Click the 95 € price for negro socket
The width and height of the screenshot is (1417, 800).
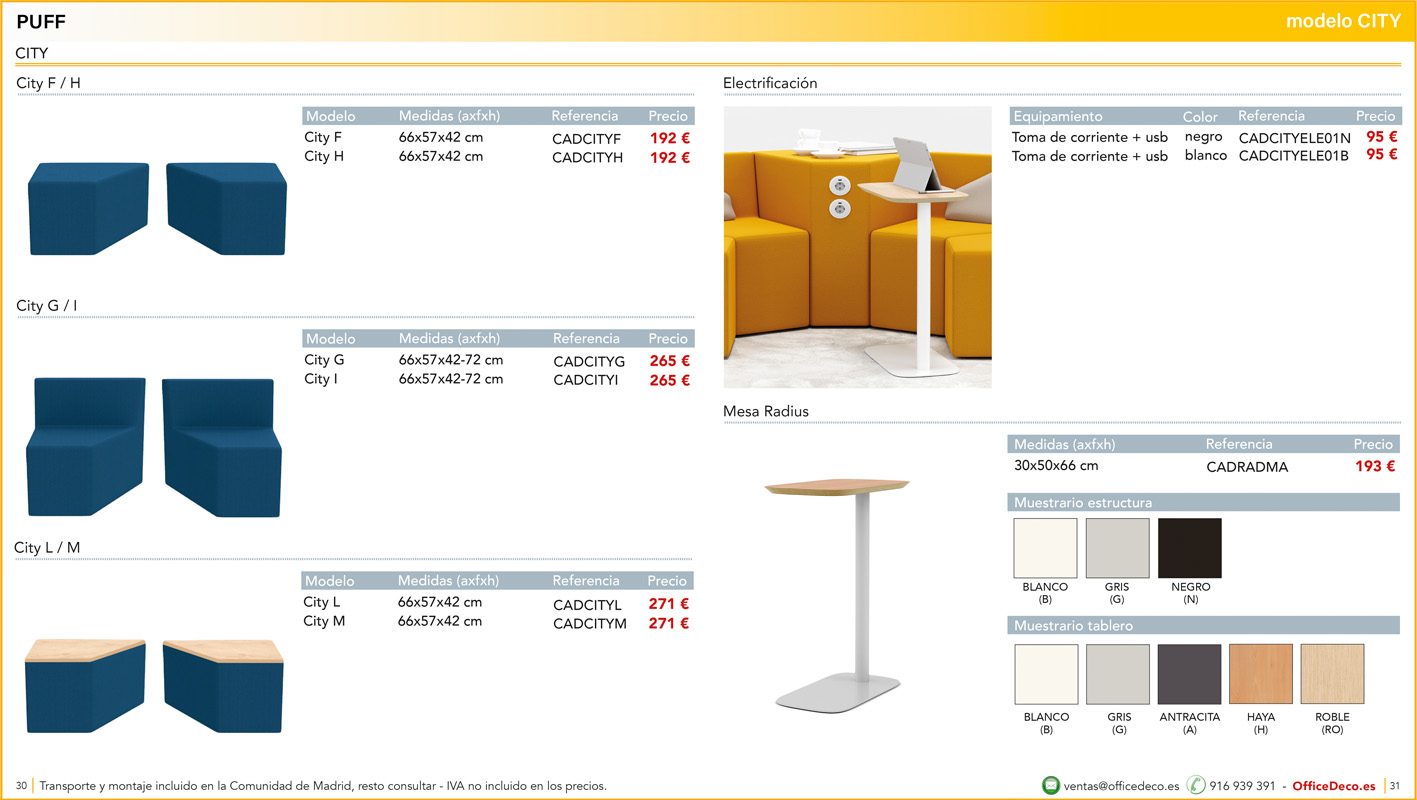(1382, 136)
